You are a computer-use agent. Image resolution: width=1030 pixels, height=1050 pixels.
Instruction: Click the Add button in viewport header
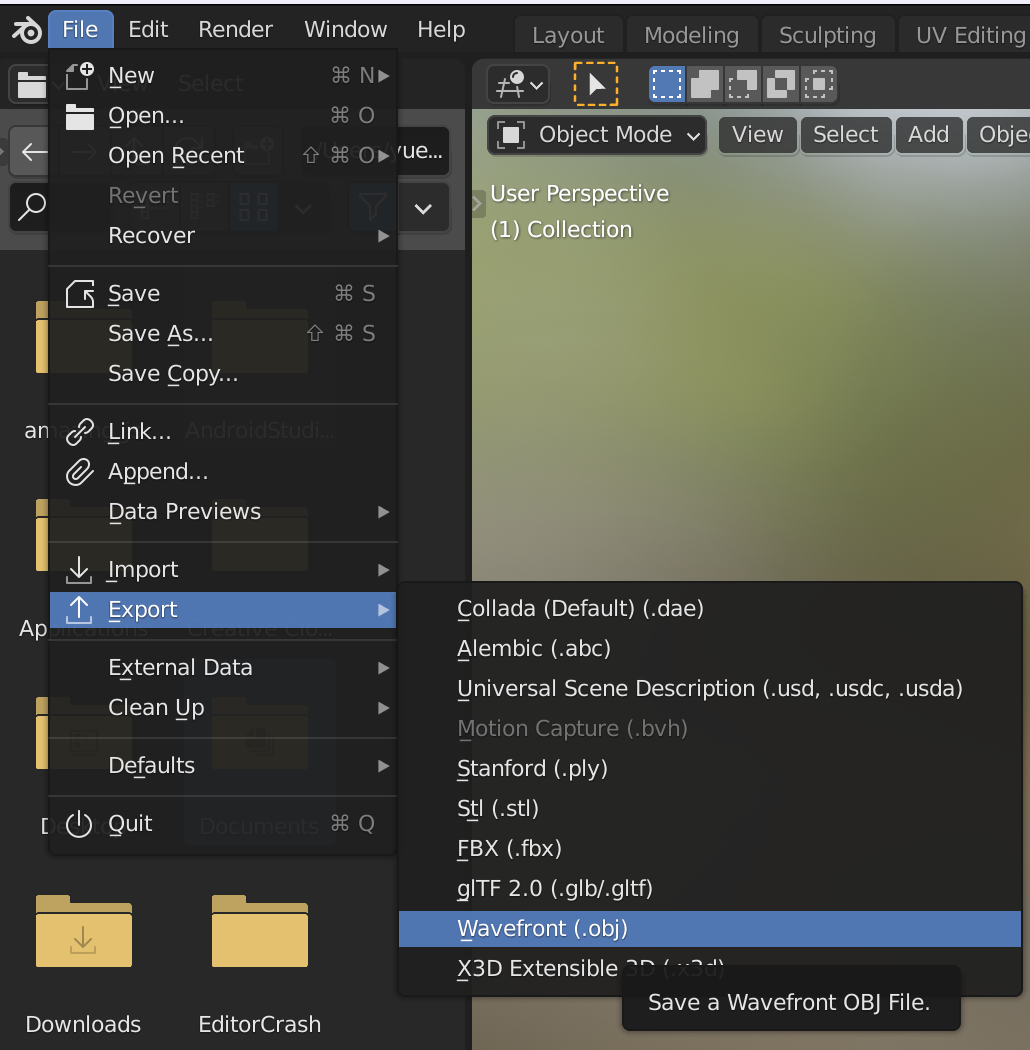click(x=929, y=135)
